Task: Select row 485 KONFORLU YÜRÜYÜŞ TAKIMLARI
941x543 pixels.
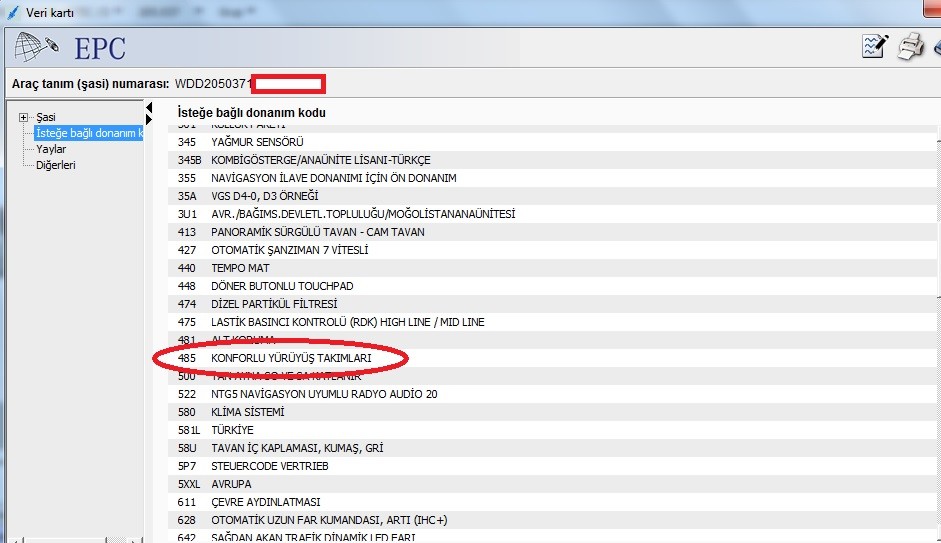Action: coord(552,358)
